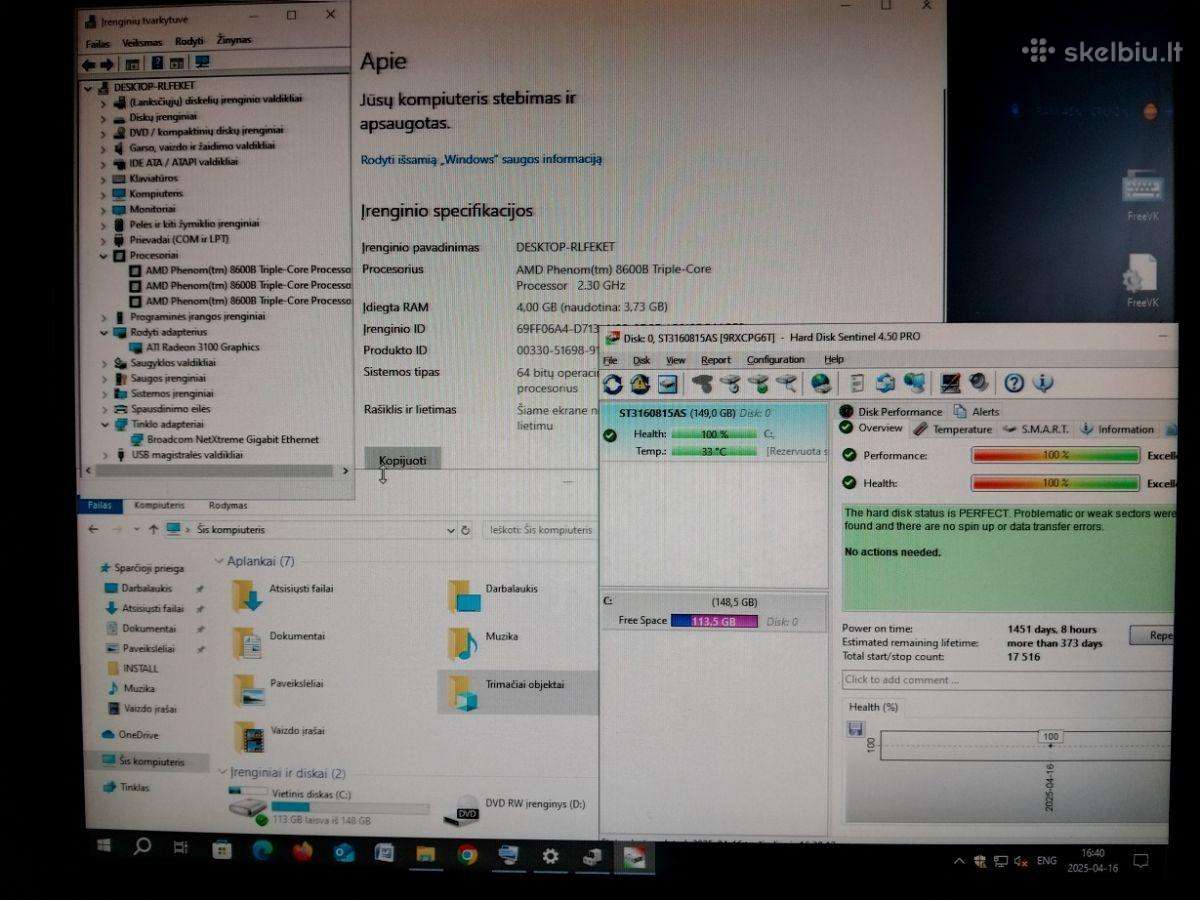Expand Diskų įrenginiai in Device Manager
This screenshot has width=1200, height=900.
(103, 117)
